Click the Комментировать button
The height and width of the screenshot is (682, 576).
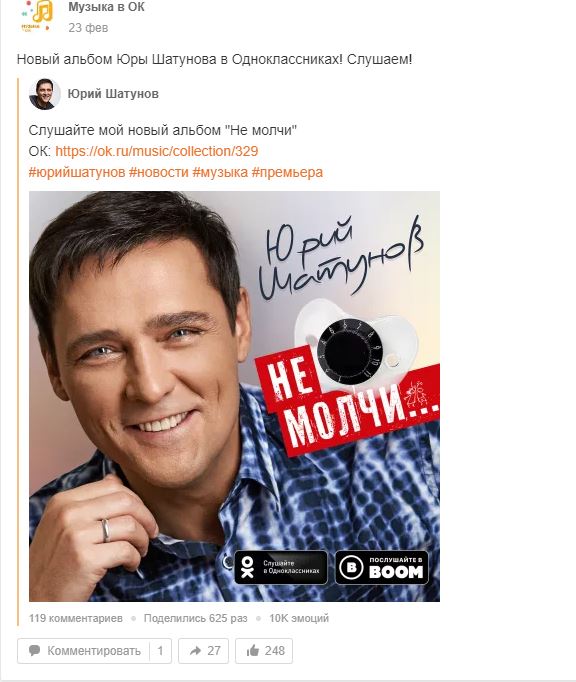94,651
